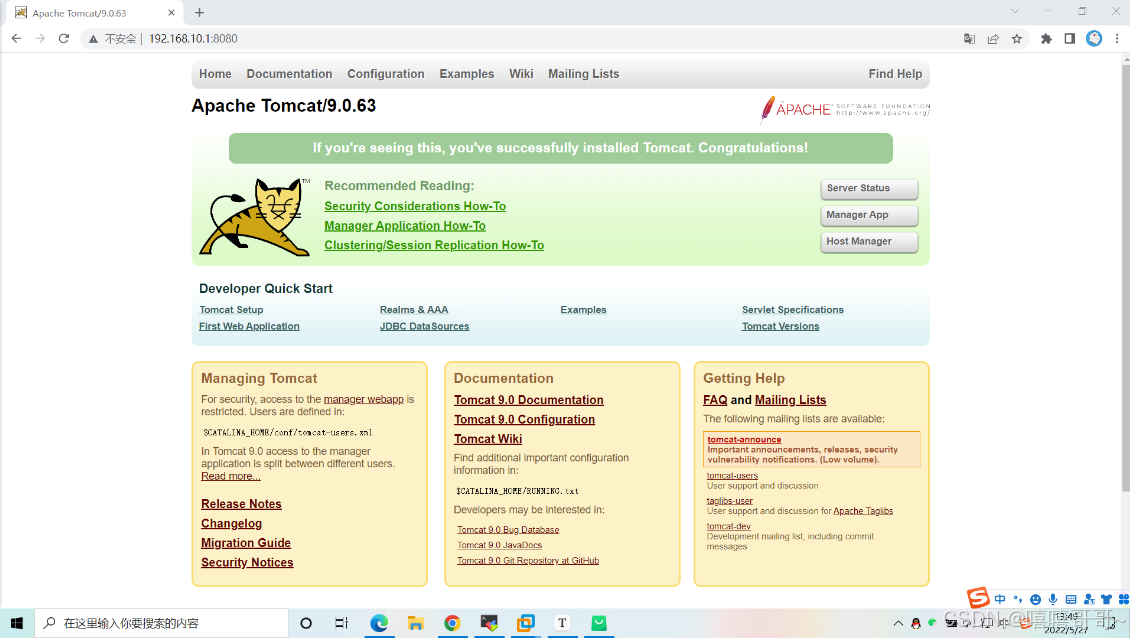
Task: Open Examples in the nav bar
Action: point(466,74)
